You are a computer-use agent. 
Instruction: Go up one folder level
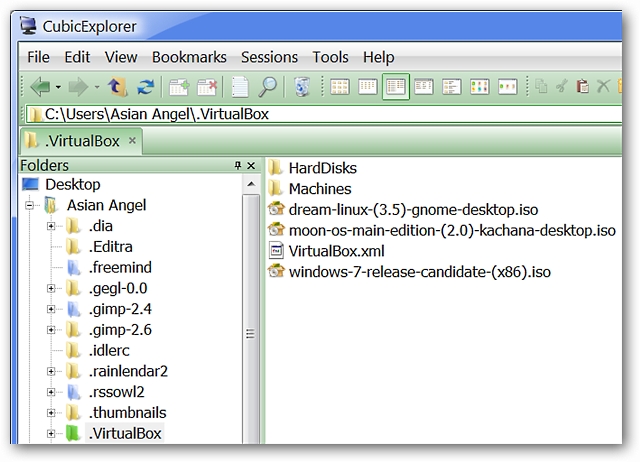point(118,87)
